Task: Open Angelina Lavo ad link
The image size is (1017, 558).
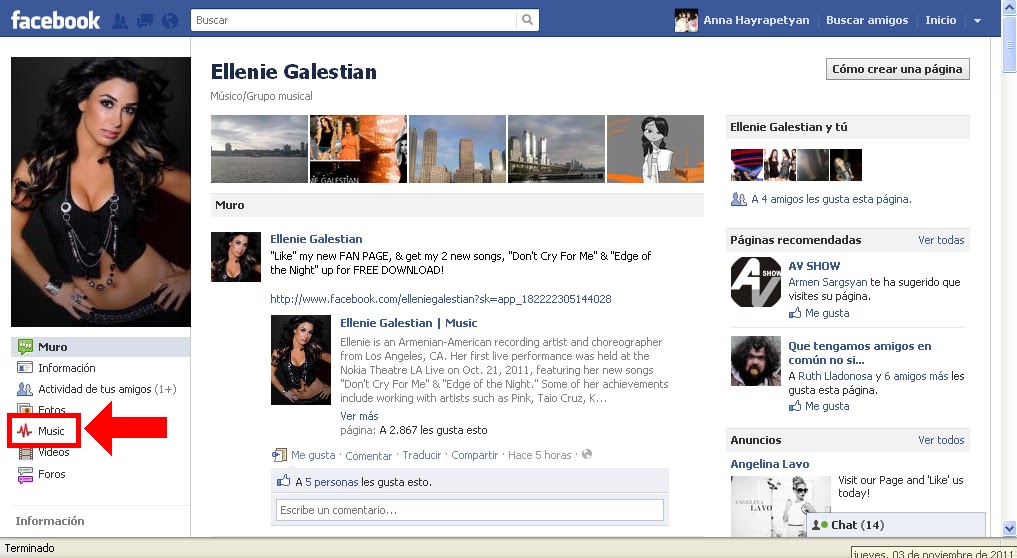Action: tap(770, 464)
